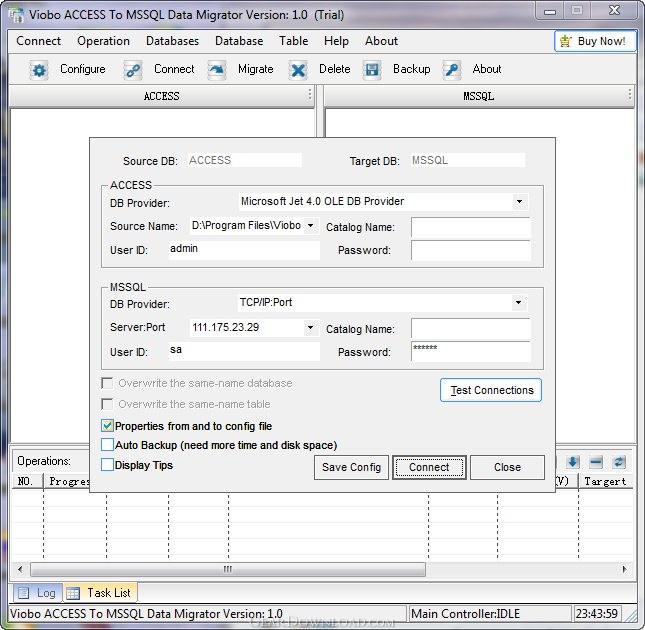Click the ACCESS Catalog Name field
Image resolution: width=645 pixels, height=630 pixels.
tap(471, 227)
